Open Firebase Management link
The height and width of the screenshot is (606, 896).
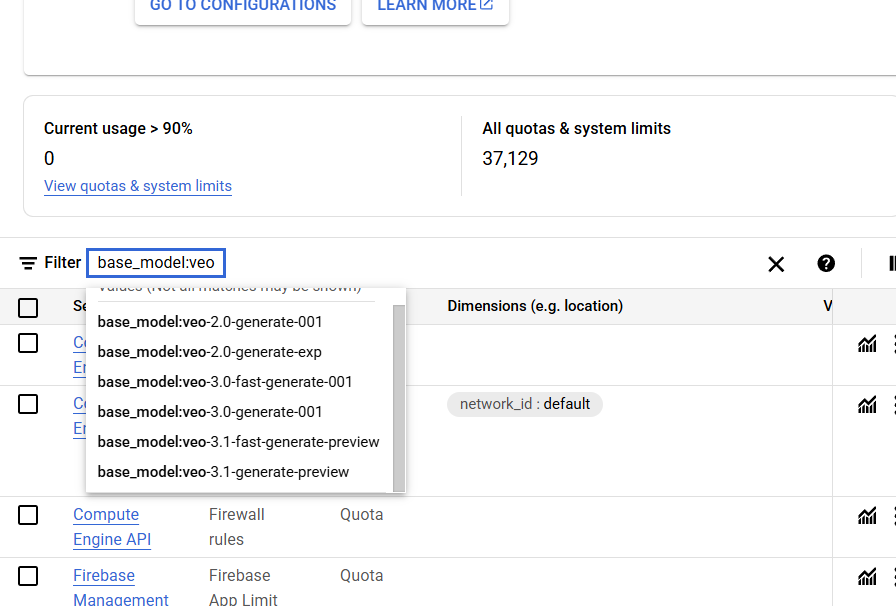point(121,587)
